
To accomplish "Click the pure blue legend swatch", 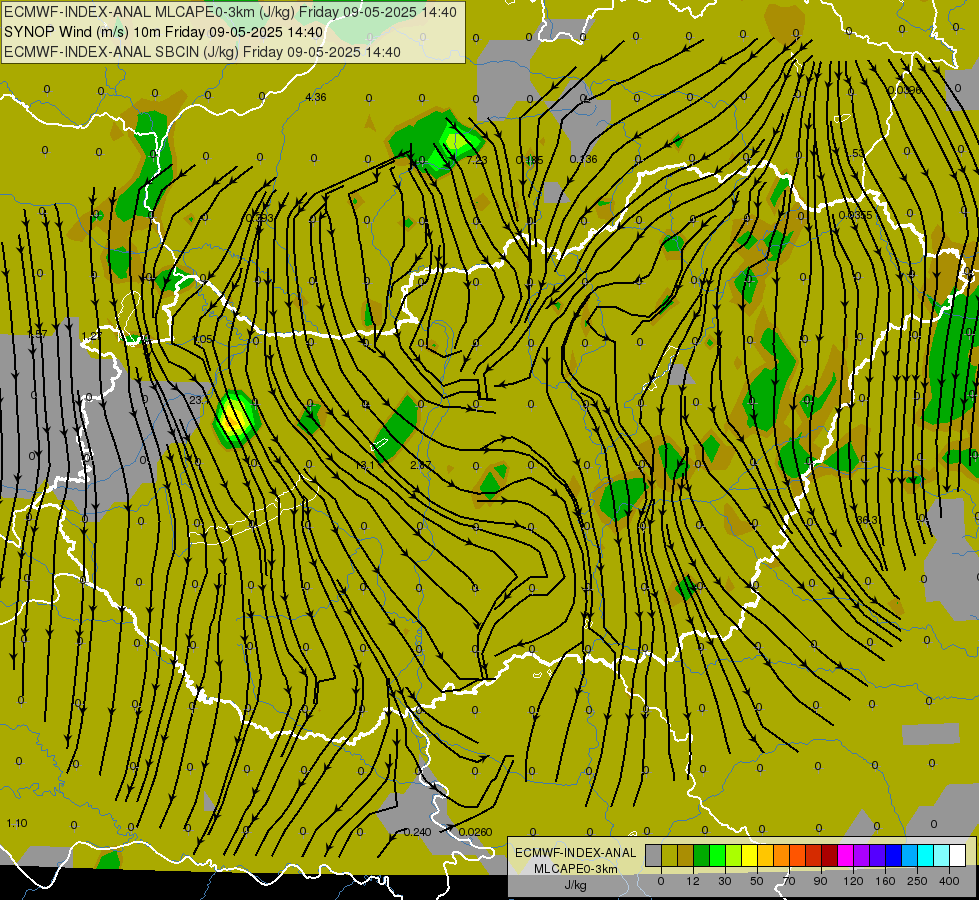I will pos(894,855).
